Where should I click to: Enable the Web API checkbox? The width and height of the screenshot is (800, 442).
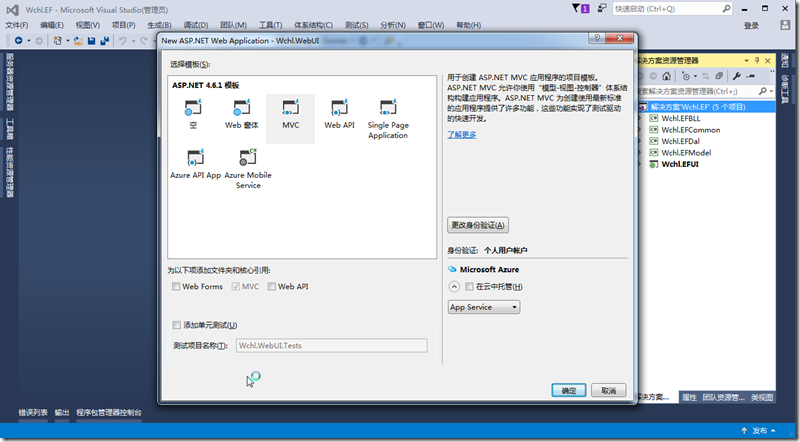pyautogui.click(x=272, y=287)
